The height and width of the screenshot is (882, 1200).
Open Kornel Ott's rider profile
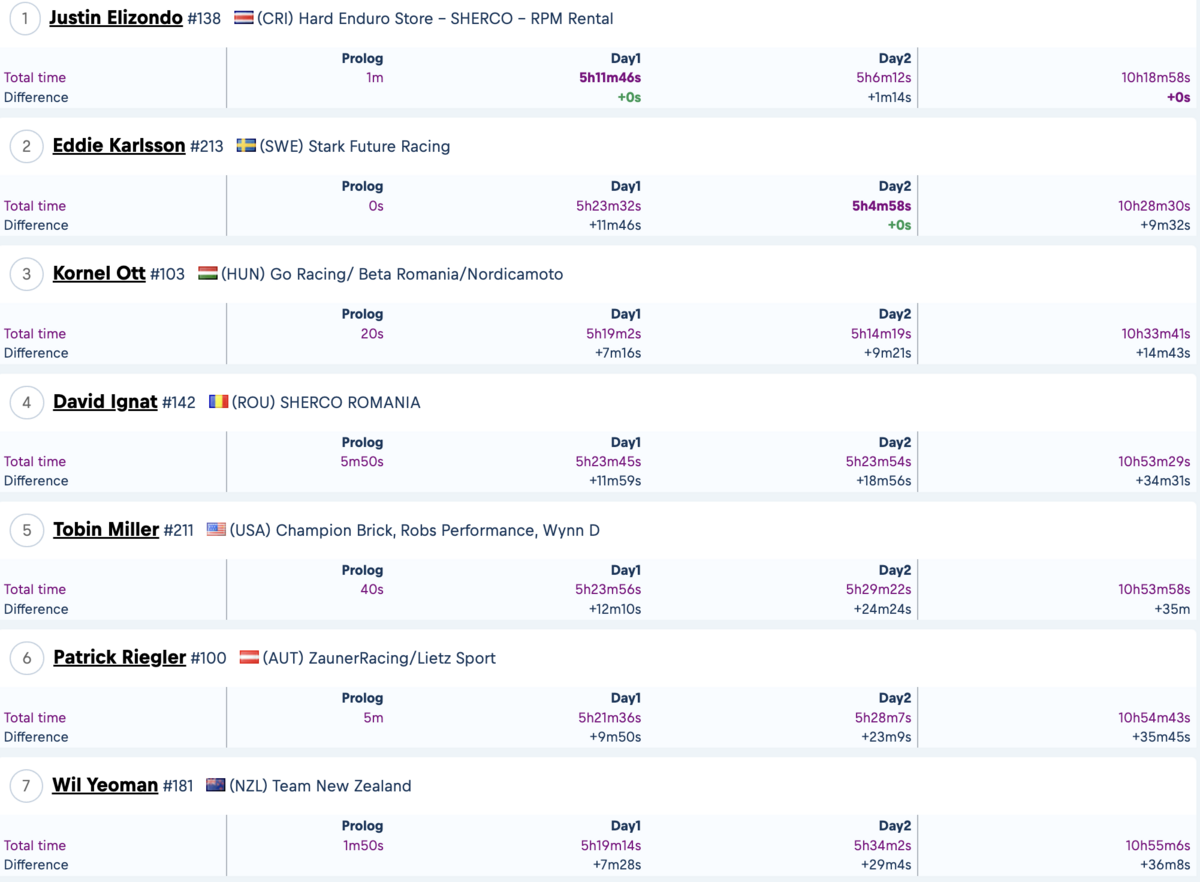point(99,274)
